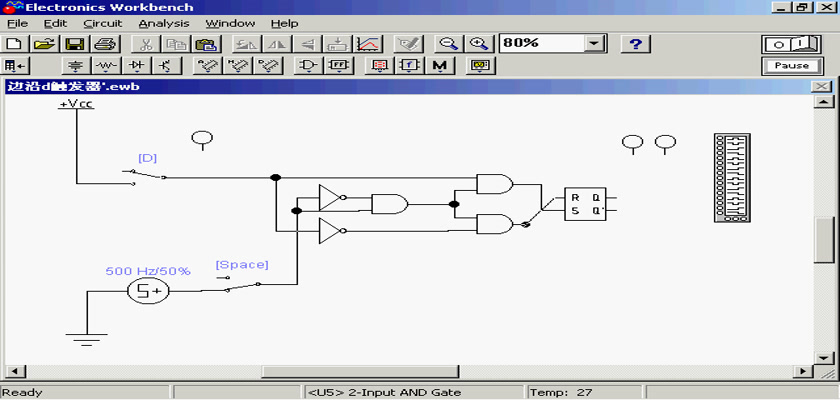Open the Window menu

230,24
